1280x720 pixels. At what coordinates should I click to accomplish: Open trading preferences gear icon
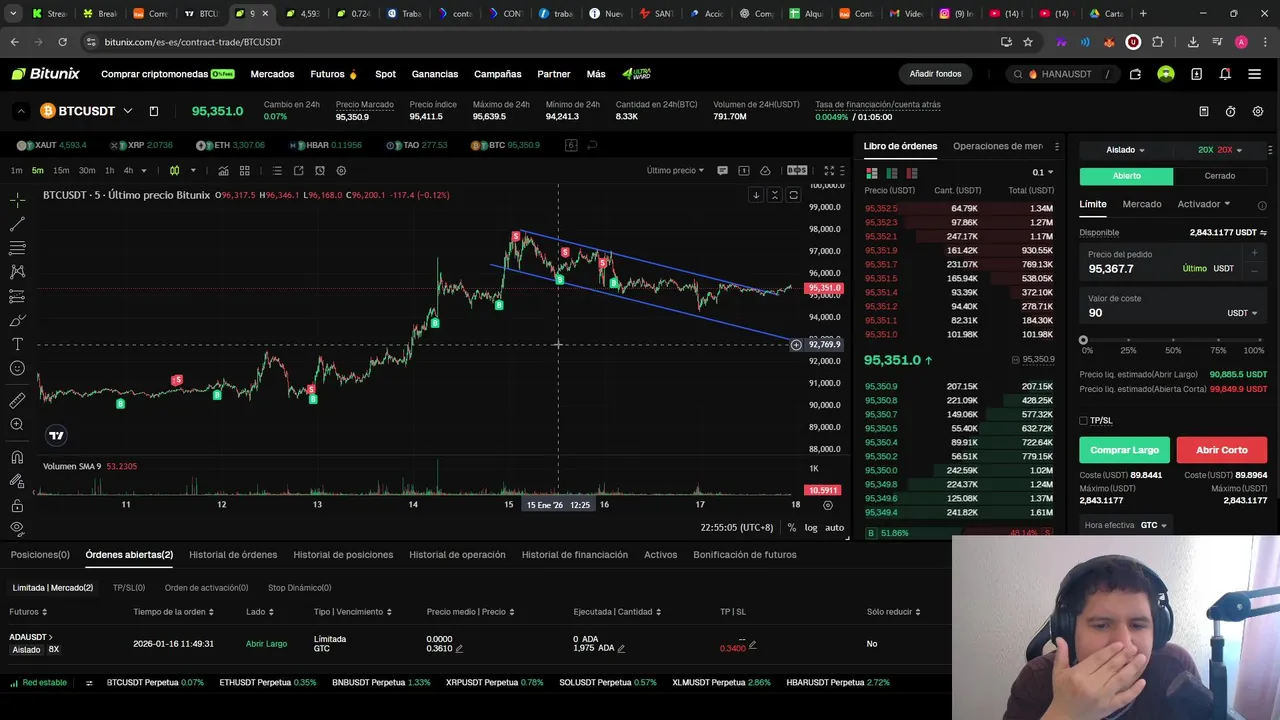point(1258,111)
